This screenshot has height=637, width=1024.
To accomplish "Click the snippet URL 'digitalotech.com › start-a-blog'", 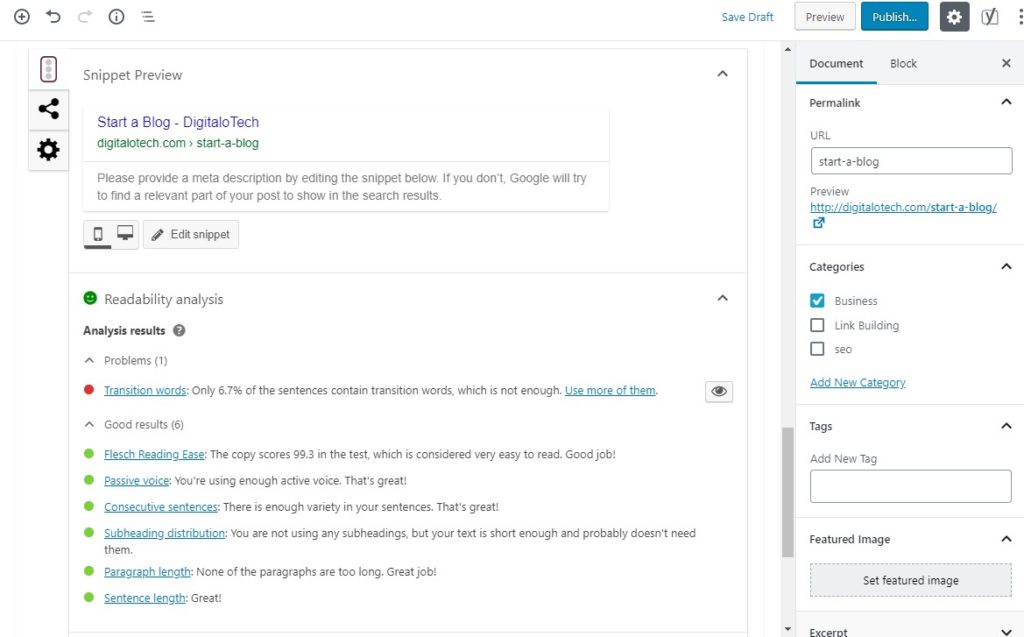I will 178,143.
